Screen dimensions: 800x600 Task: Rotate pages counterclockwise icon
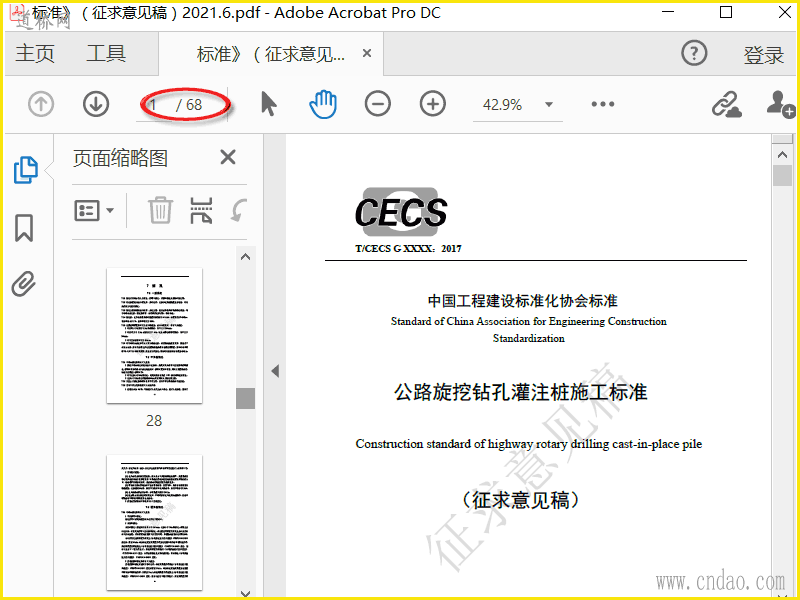coord(239,210)
